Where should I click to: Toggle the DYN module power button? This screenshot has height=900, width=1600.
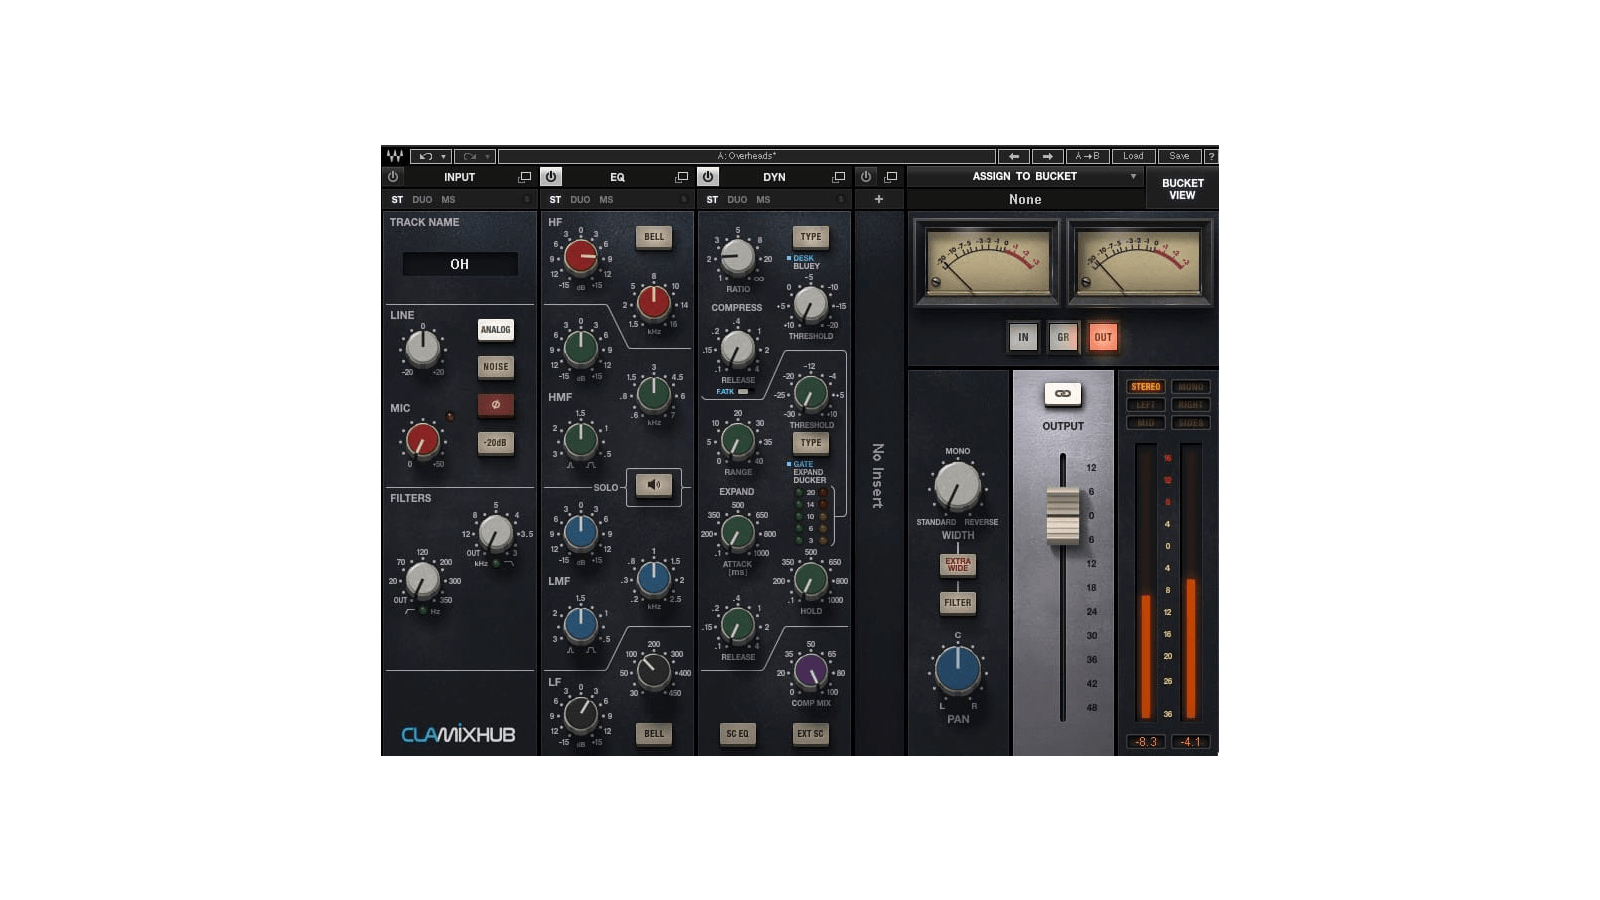click(x=708, y=177)
